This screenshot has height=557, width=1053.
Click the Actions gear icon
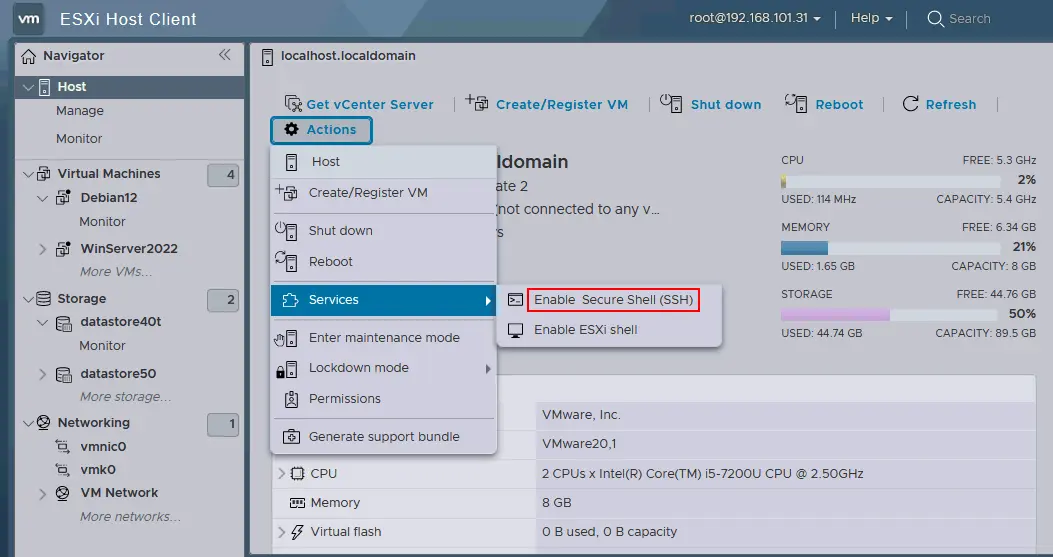(x=291, y=129)
